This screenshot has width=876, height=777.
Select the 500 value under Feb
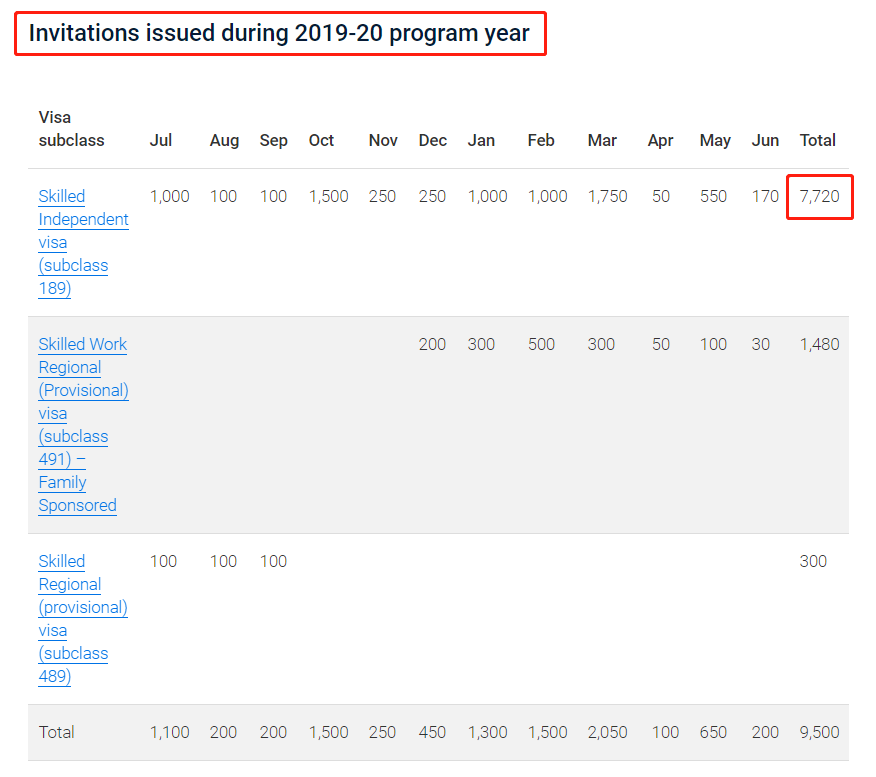(x=541, y=344)
